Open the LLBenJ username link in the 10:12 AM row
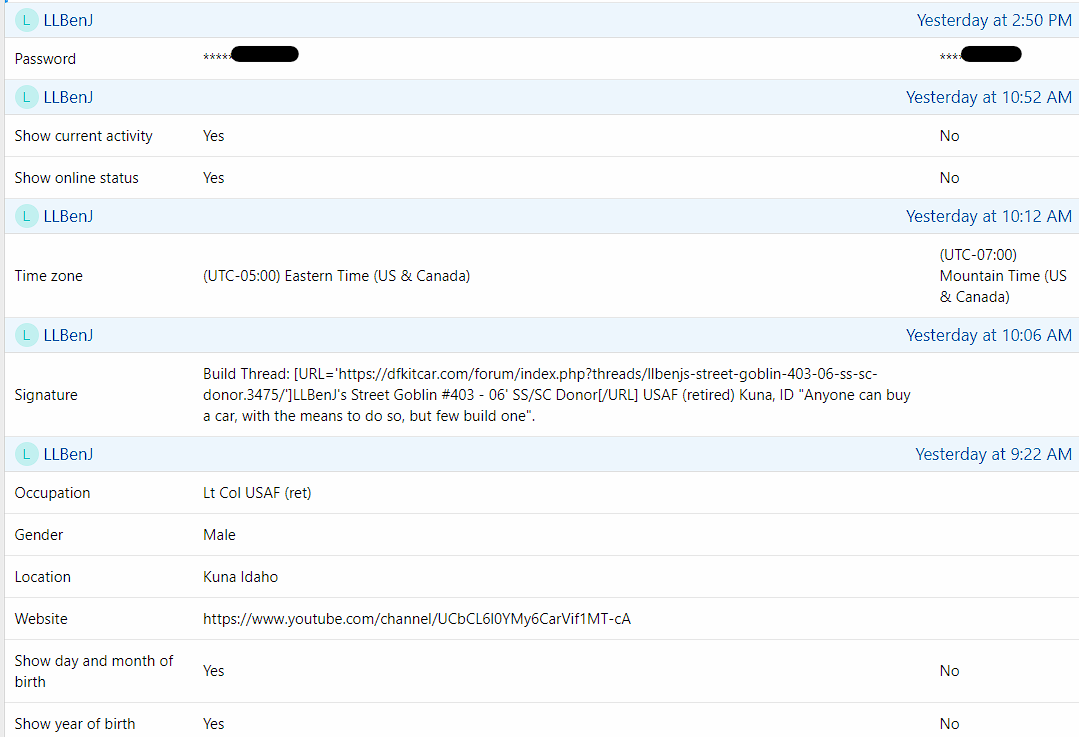The image size is (1079, 737). pyautogui.click(x=68, y=216)
